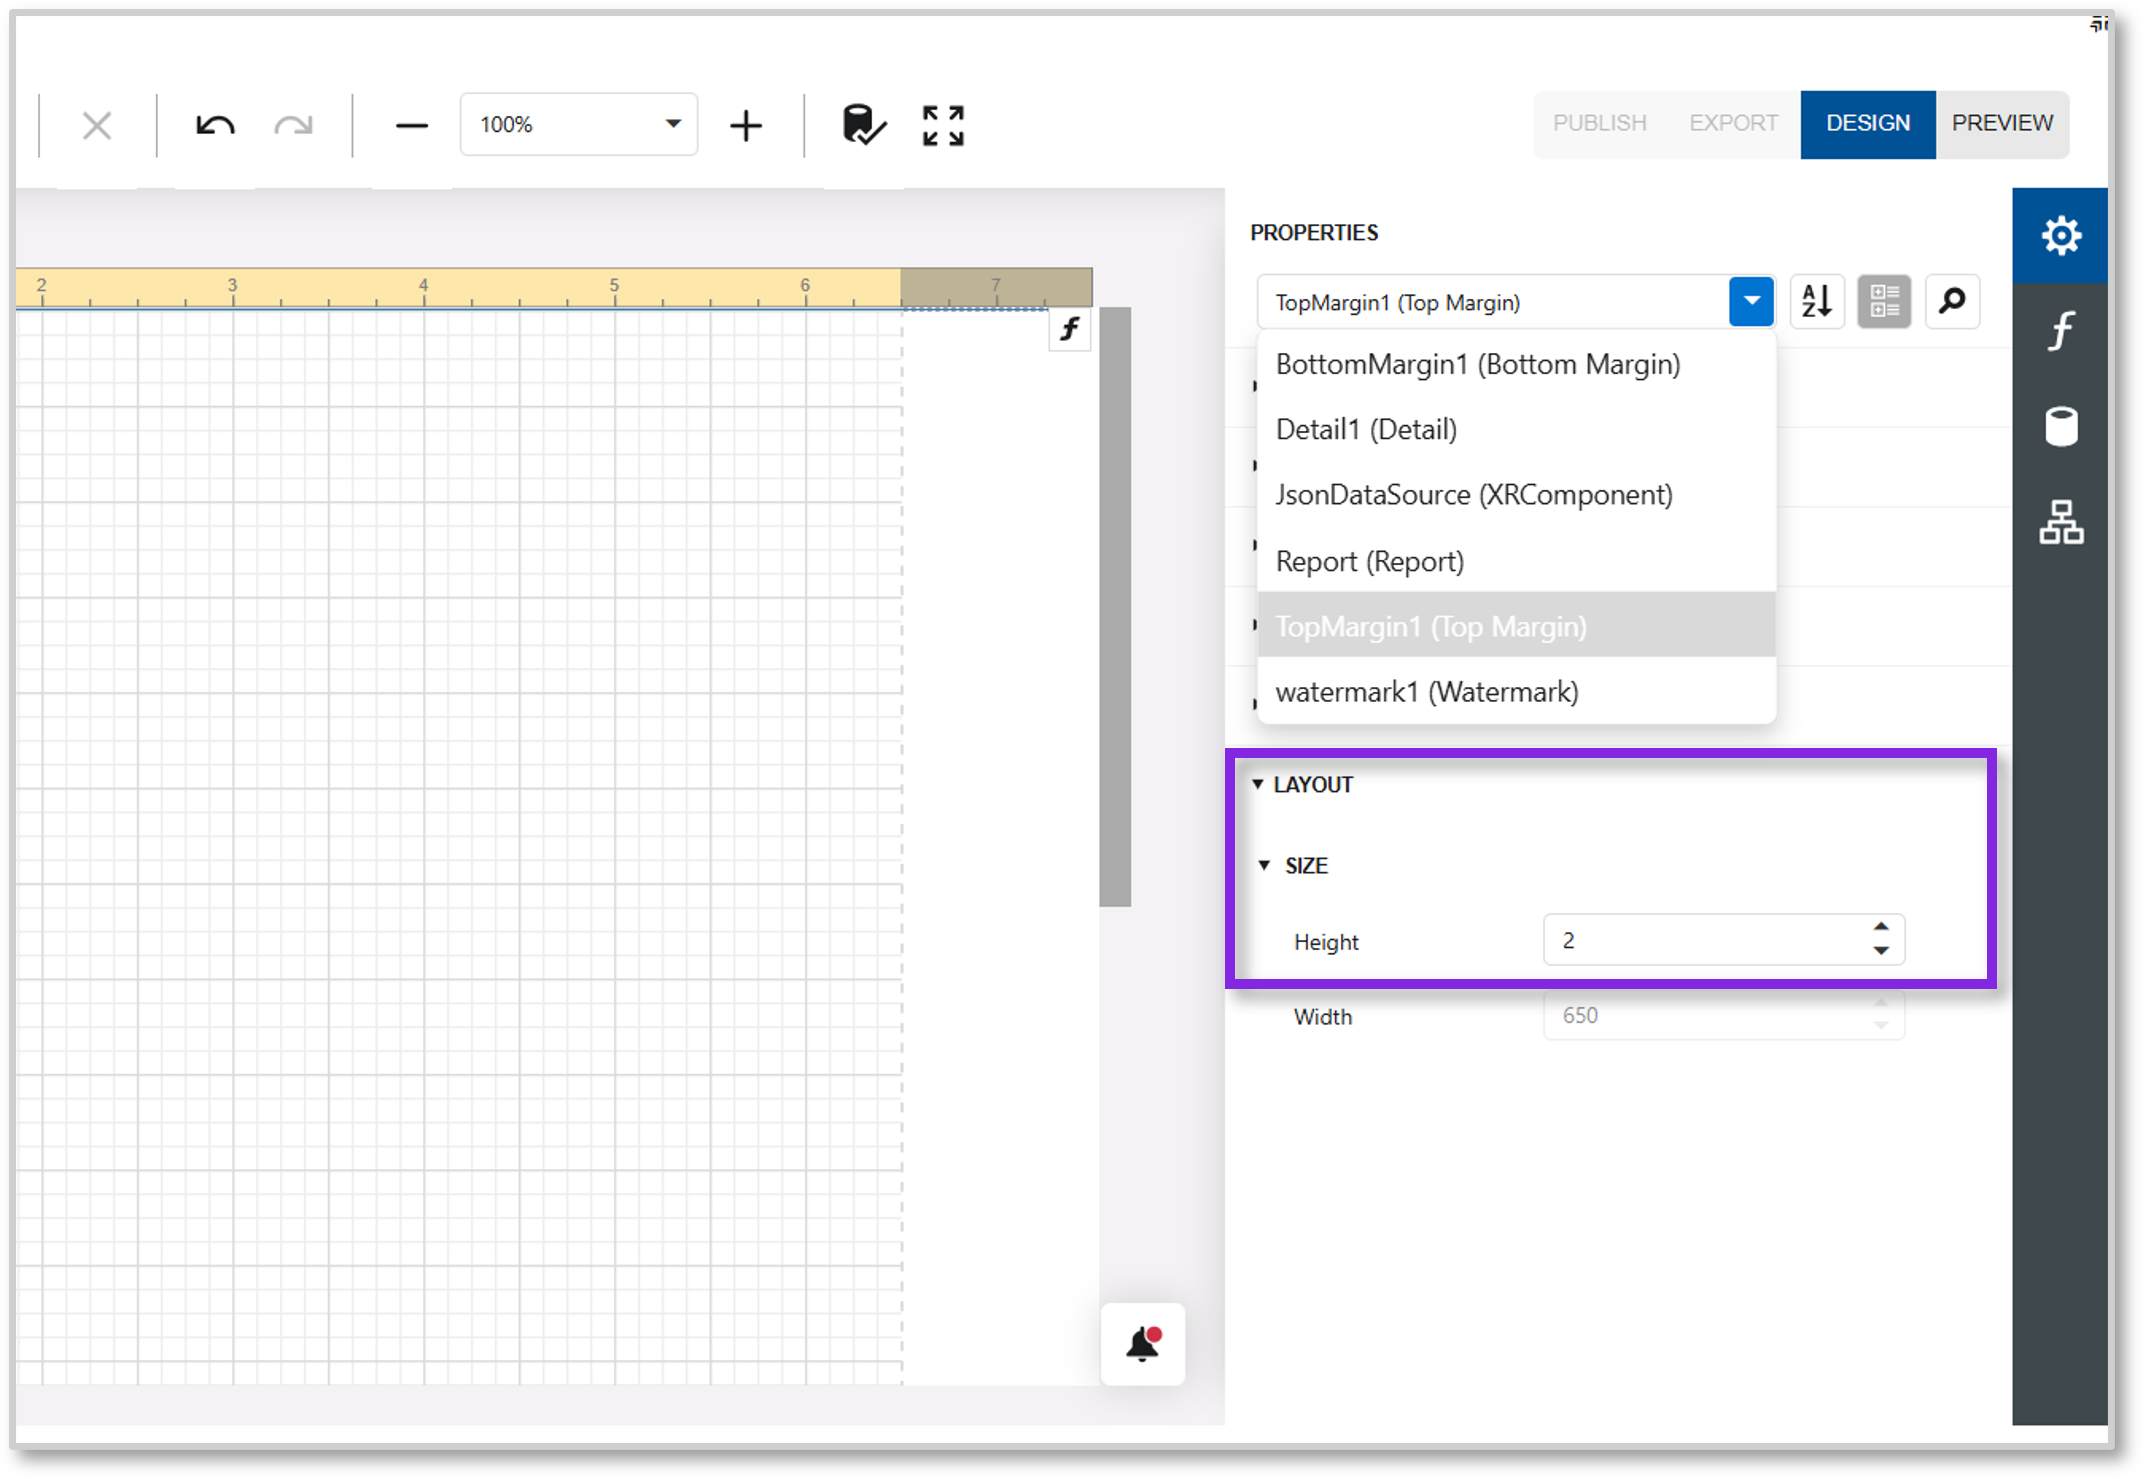Switch to the PREVIEW tab
The height and width of the screenshot is (1478, 2143).
[2002, 124]
